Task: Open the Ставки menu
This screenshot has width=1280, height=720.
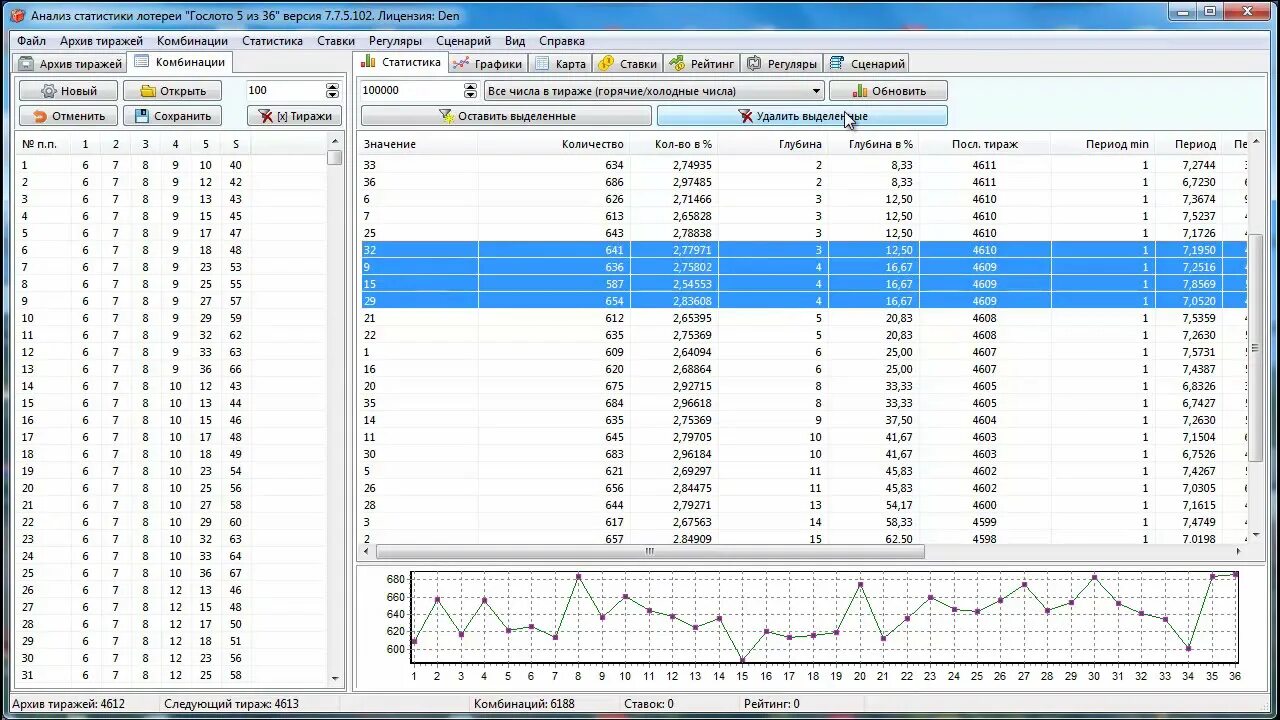Action: coord(336,41)
